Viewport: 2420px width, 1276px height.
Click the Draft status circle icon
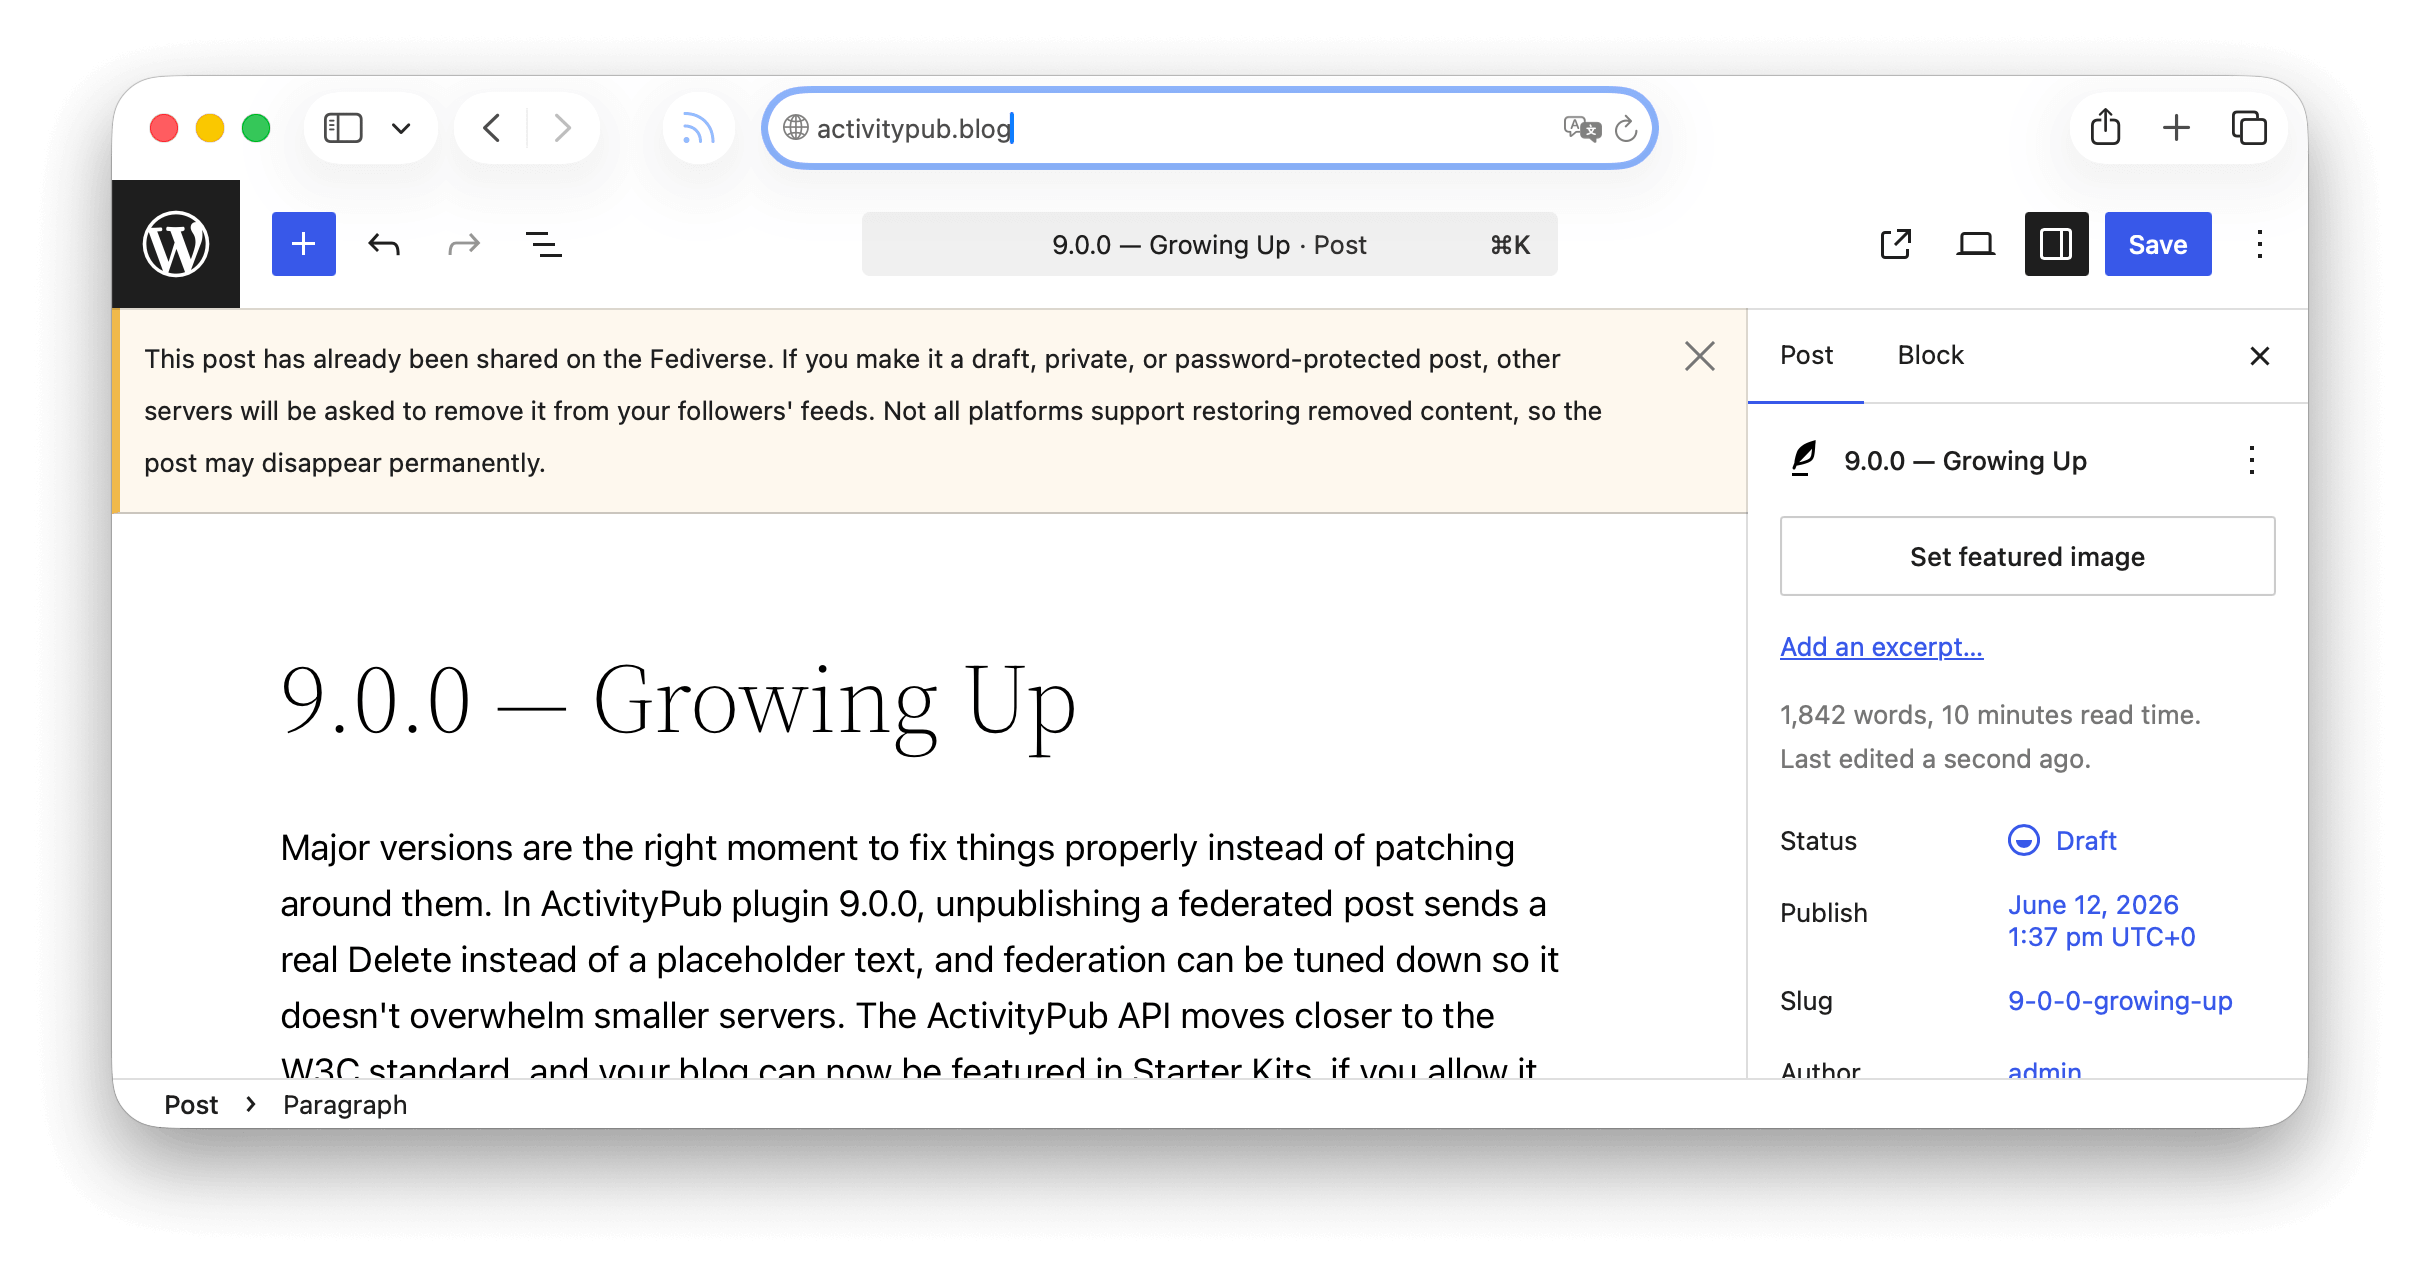tap(2024, 841)
